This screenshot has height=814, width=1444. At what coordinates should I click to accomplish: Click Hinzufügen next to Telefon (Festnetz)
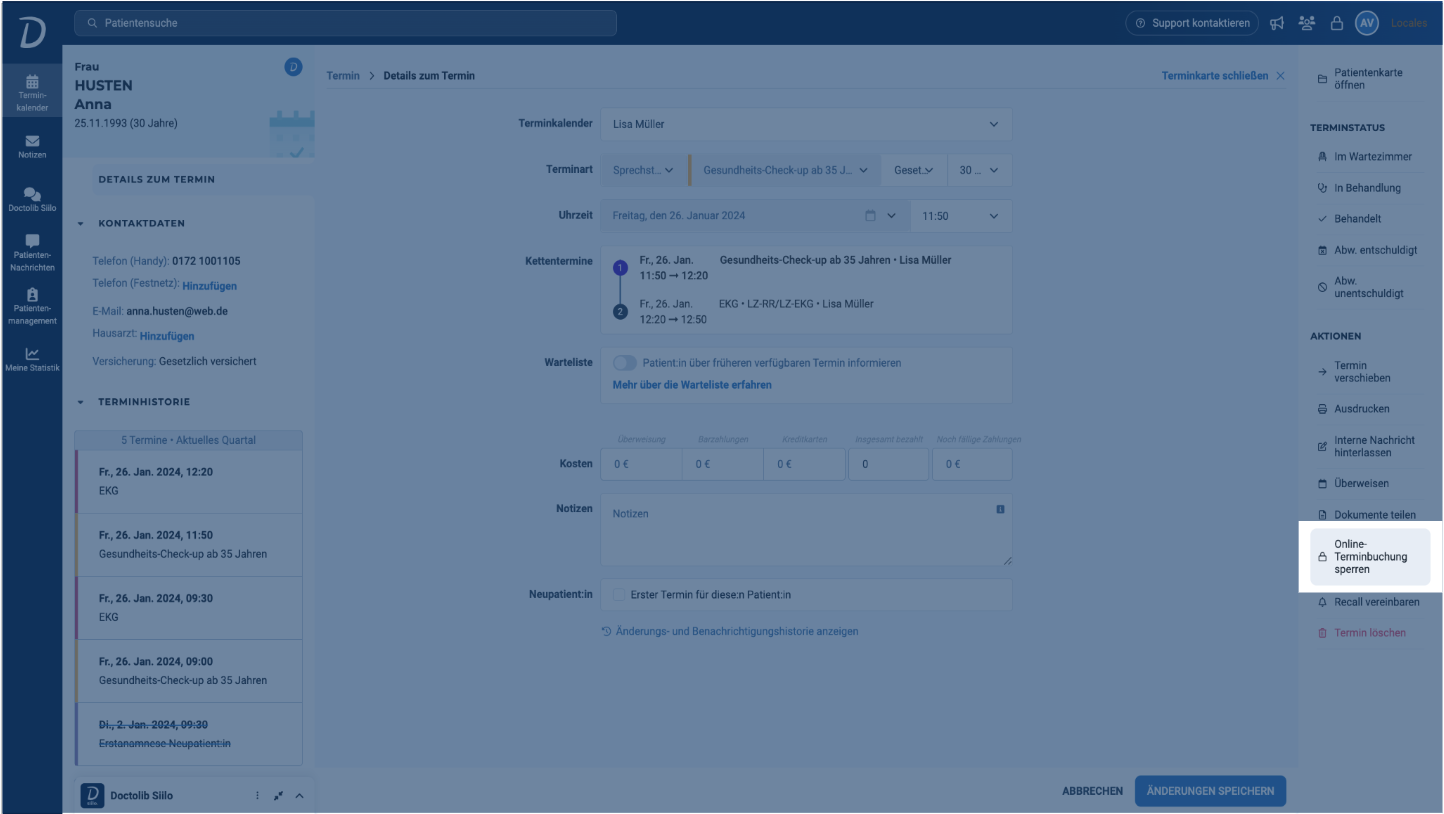[209, 286]
